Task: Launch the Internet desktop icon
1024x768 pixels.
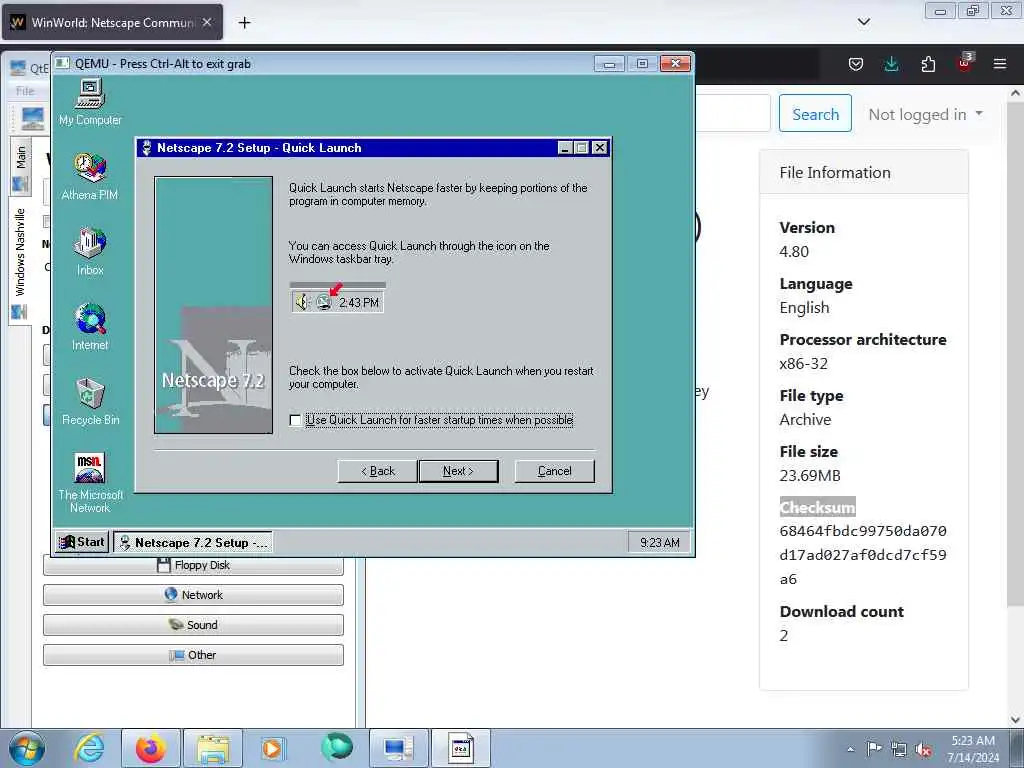Action: pyautogui.click(x=90, y=327)
